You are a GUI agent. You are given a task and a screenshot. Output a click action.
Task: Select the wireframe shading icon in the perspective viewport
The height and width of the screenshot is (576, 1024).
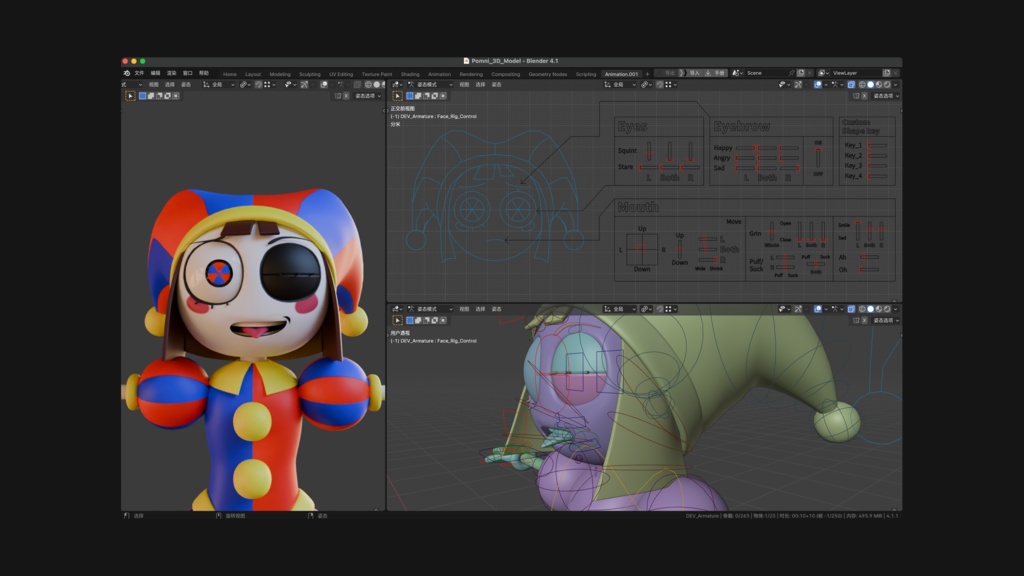coord(862,309)
